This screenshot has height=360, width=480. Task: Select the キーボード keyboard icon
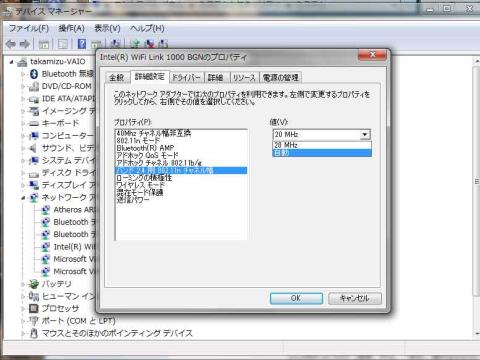[x=34, y=123]
